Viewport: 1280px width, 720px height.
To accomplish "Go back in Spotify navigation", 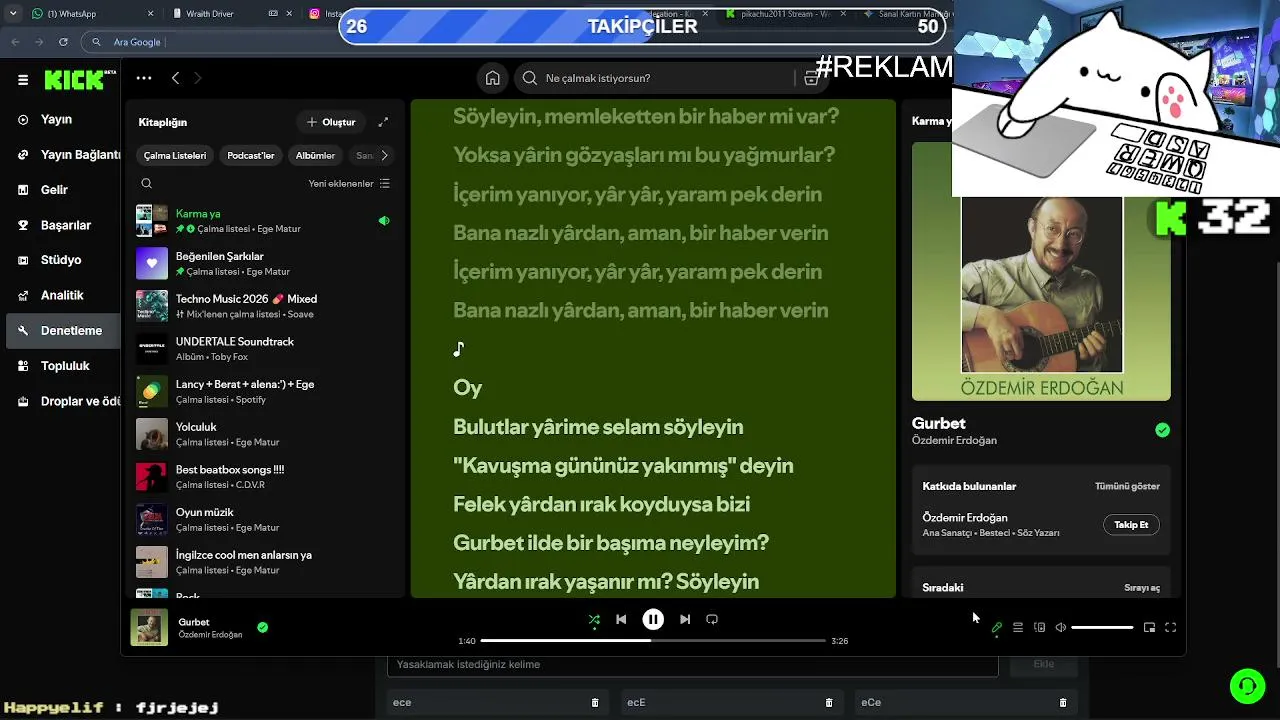I will tap(175, 78).
